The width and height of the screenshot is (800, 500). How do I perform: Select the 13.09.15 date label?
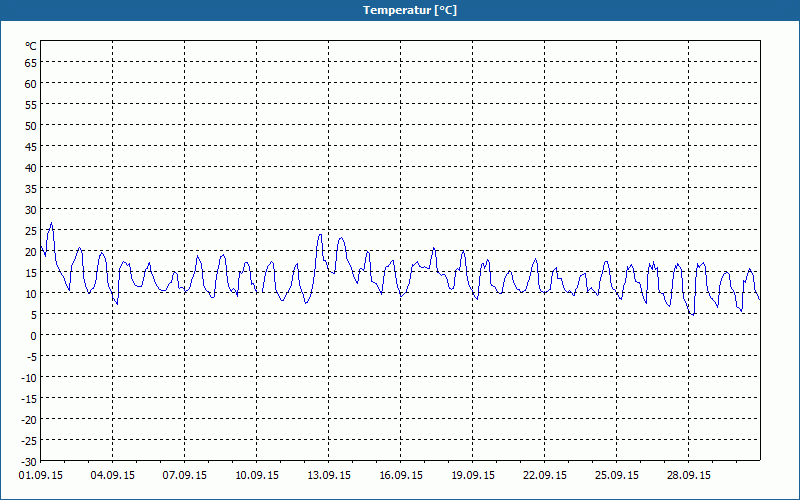coord(329,475)
